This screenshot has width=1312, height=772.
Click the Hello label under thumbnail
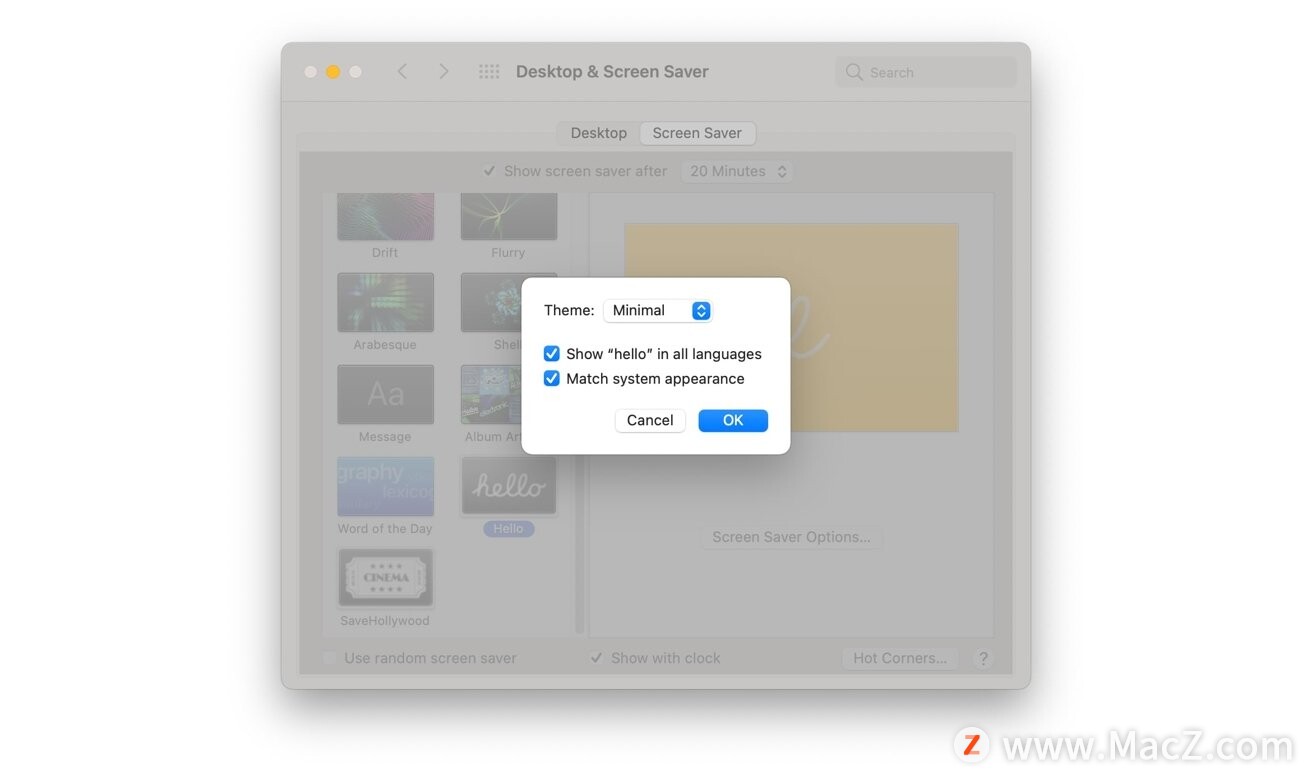click(x=508, y=529)
